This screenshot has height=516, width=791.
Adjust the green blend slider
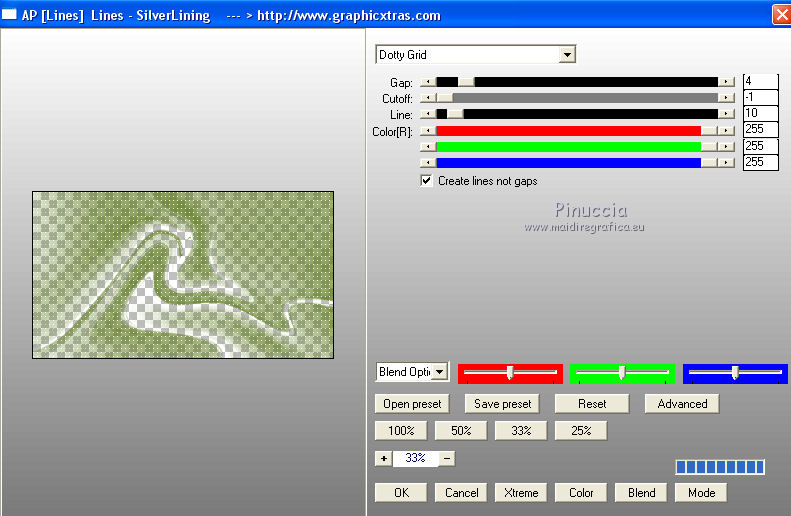point(622,373)
